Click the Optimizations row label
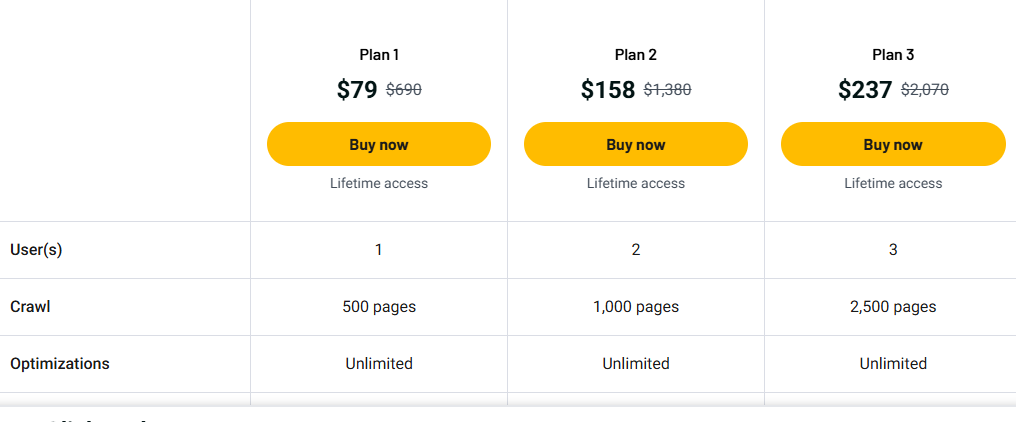Screen dimensions: 1016x422 tap(60, 364)
